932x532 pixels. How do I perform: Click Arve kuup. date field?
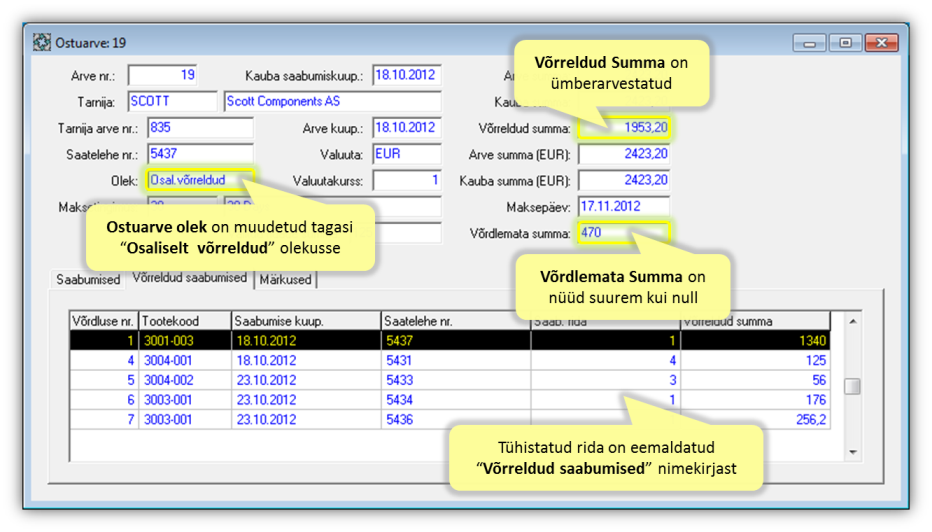(x=407, y=128)
